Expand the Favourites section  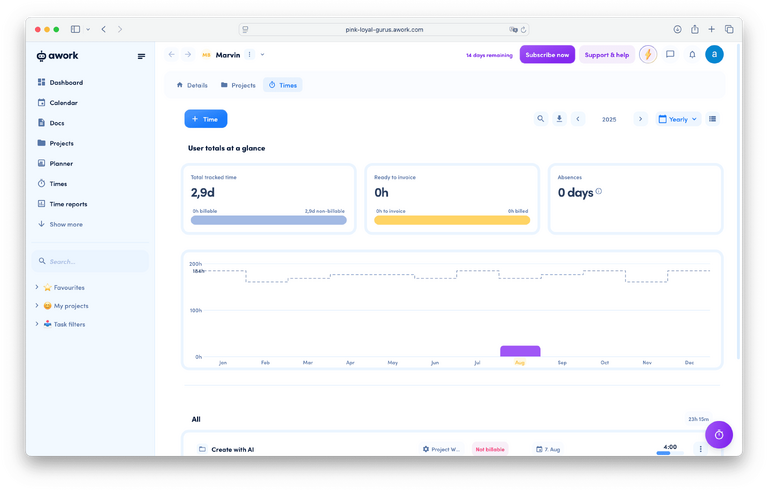(37, 287)
